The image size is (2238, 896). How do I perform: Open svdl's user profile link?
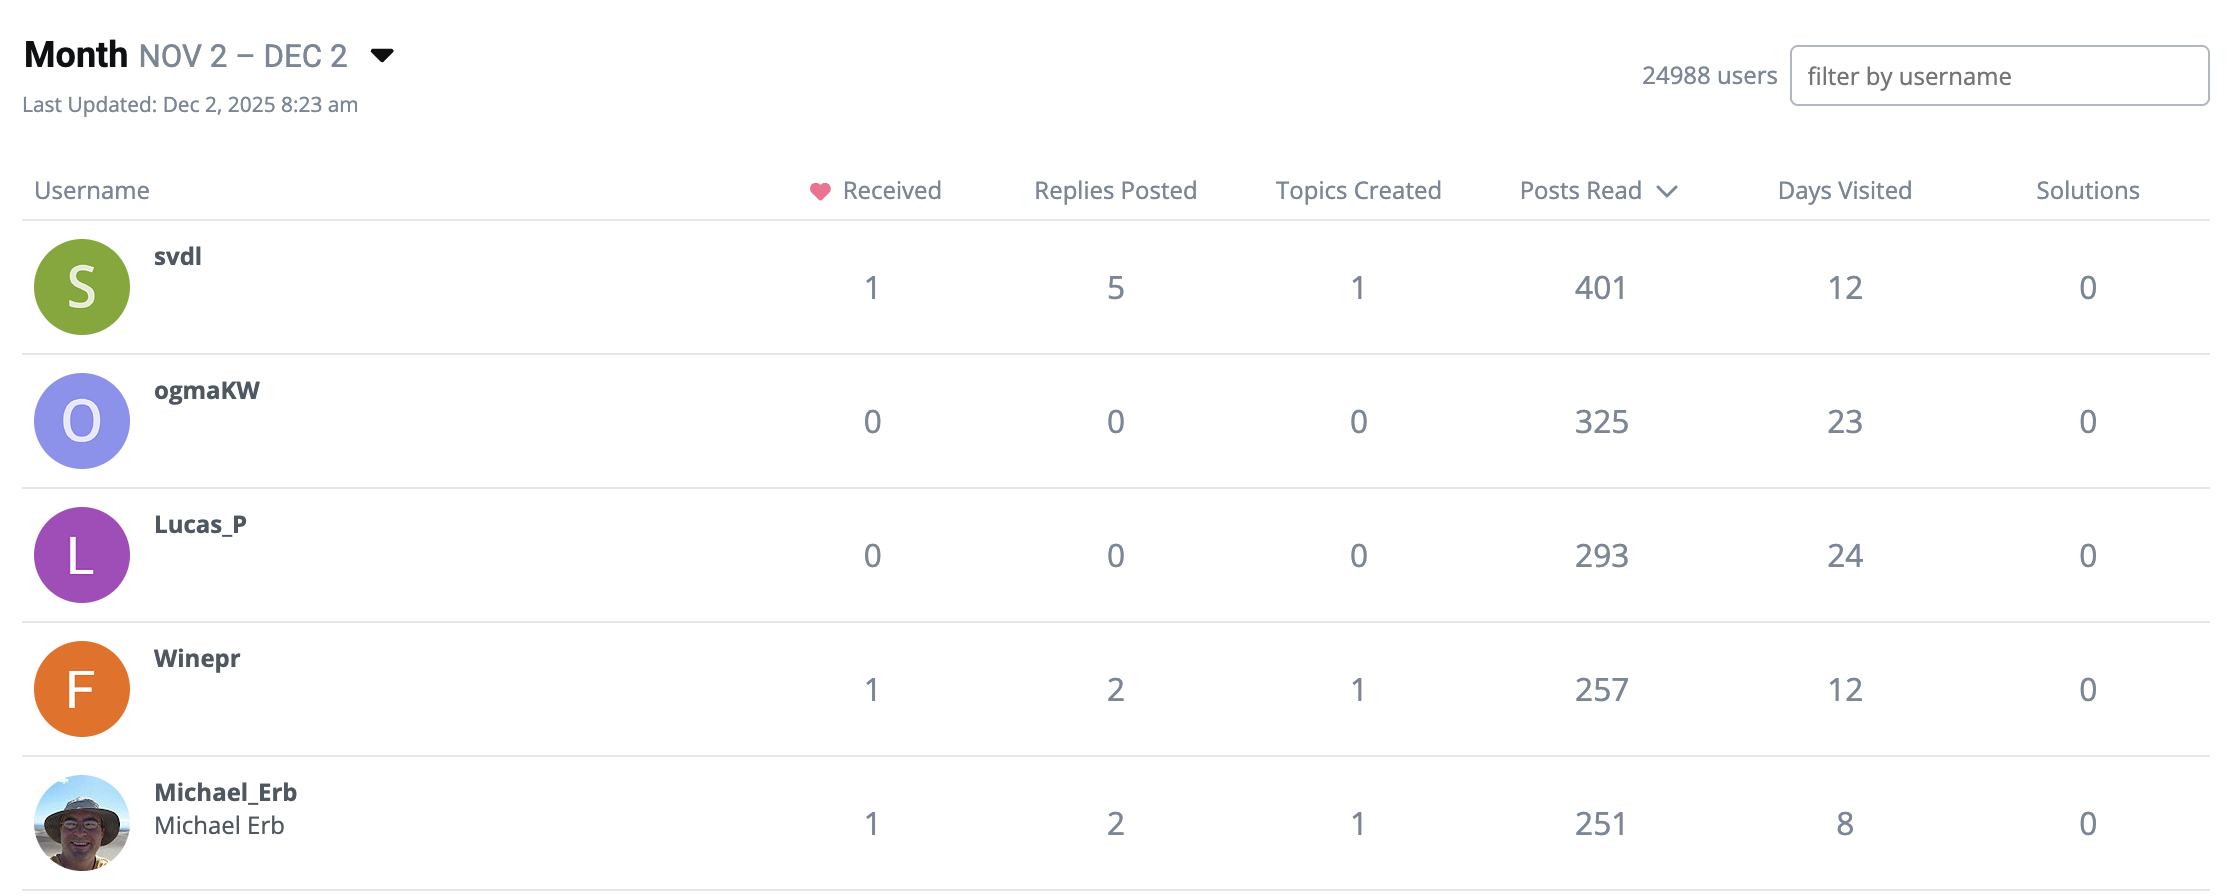tap(178, 257)
